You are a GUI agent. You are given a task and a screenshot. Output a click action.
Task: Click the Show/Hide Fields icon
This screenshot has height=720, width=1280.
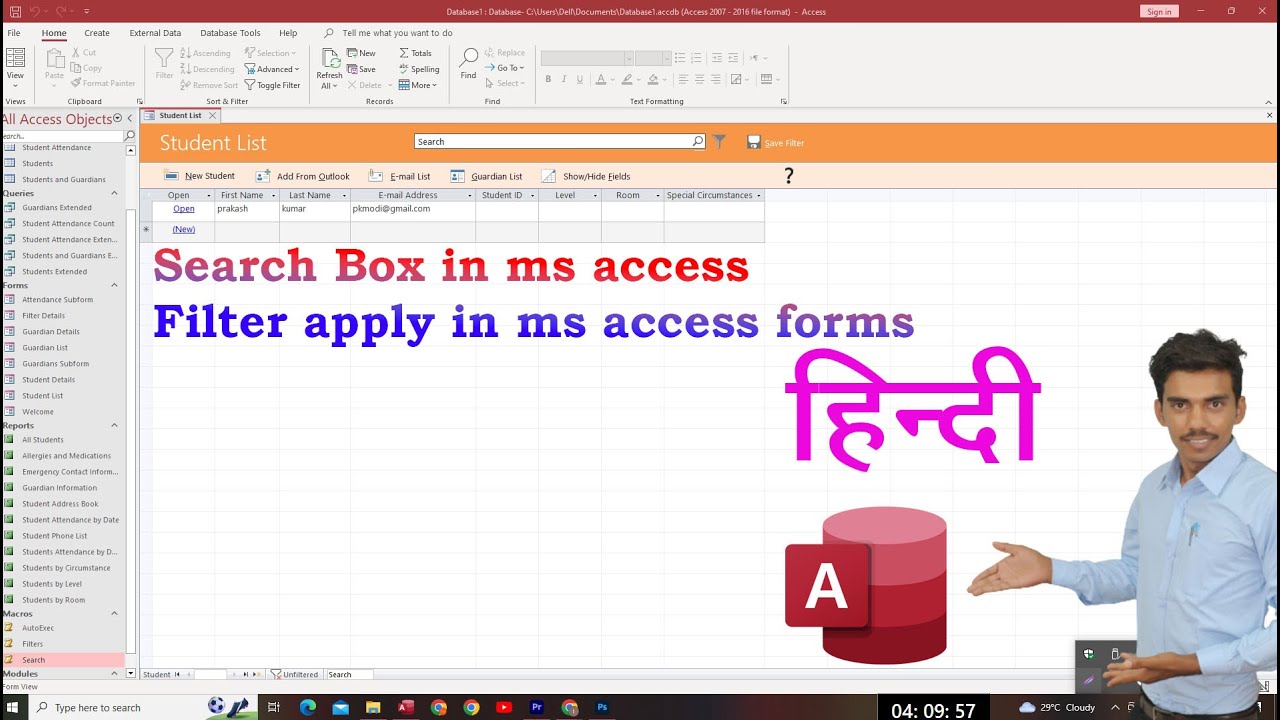548,176
